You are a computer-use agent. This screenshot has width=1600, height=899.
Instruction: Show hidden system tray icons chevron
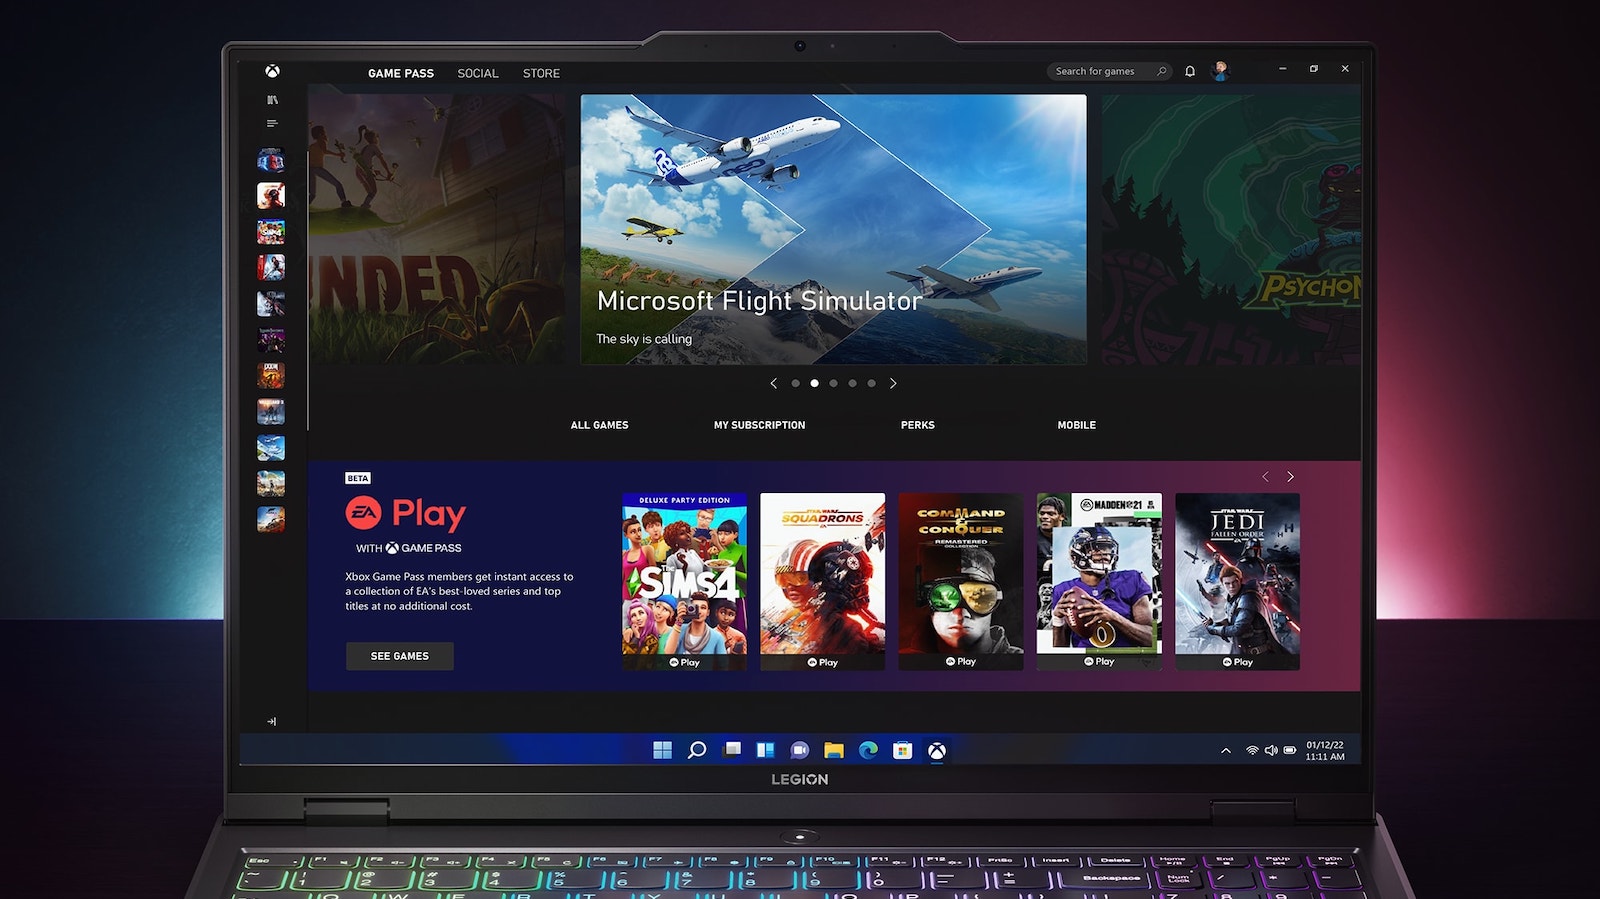[x=1226, y=751]
